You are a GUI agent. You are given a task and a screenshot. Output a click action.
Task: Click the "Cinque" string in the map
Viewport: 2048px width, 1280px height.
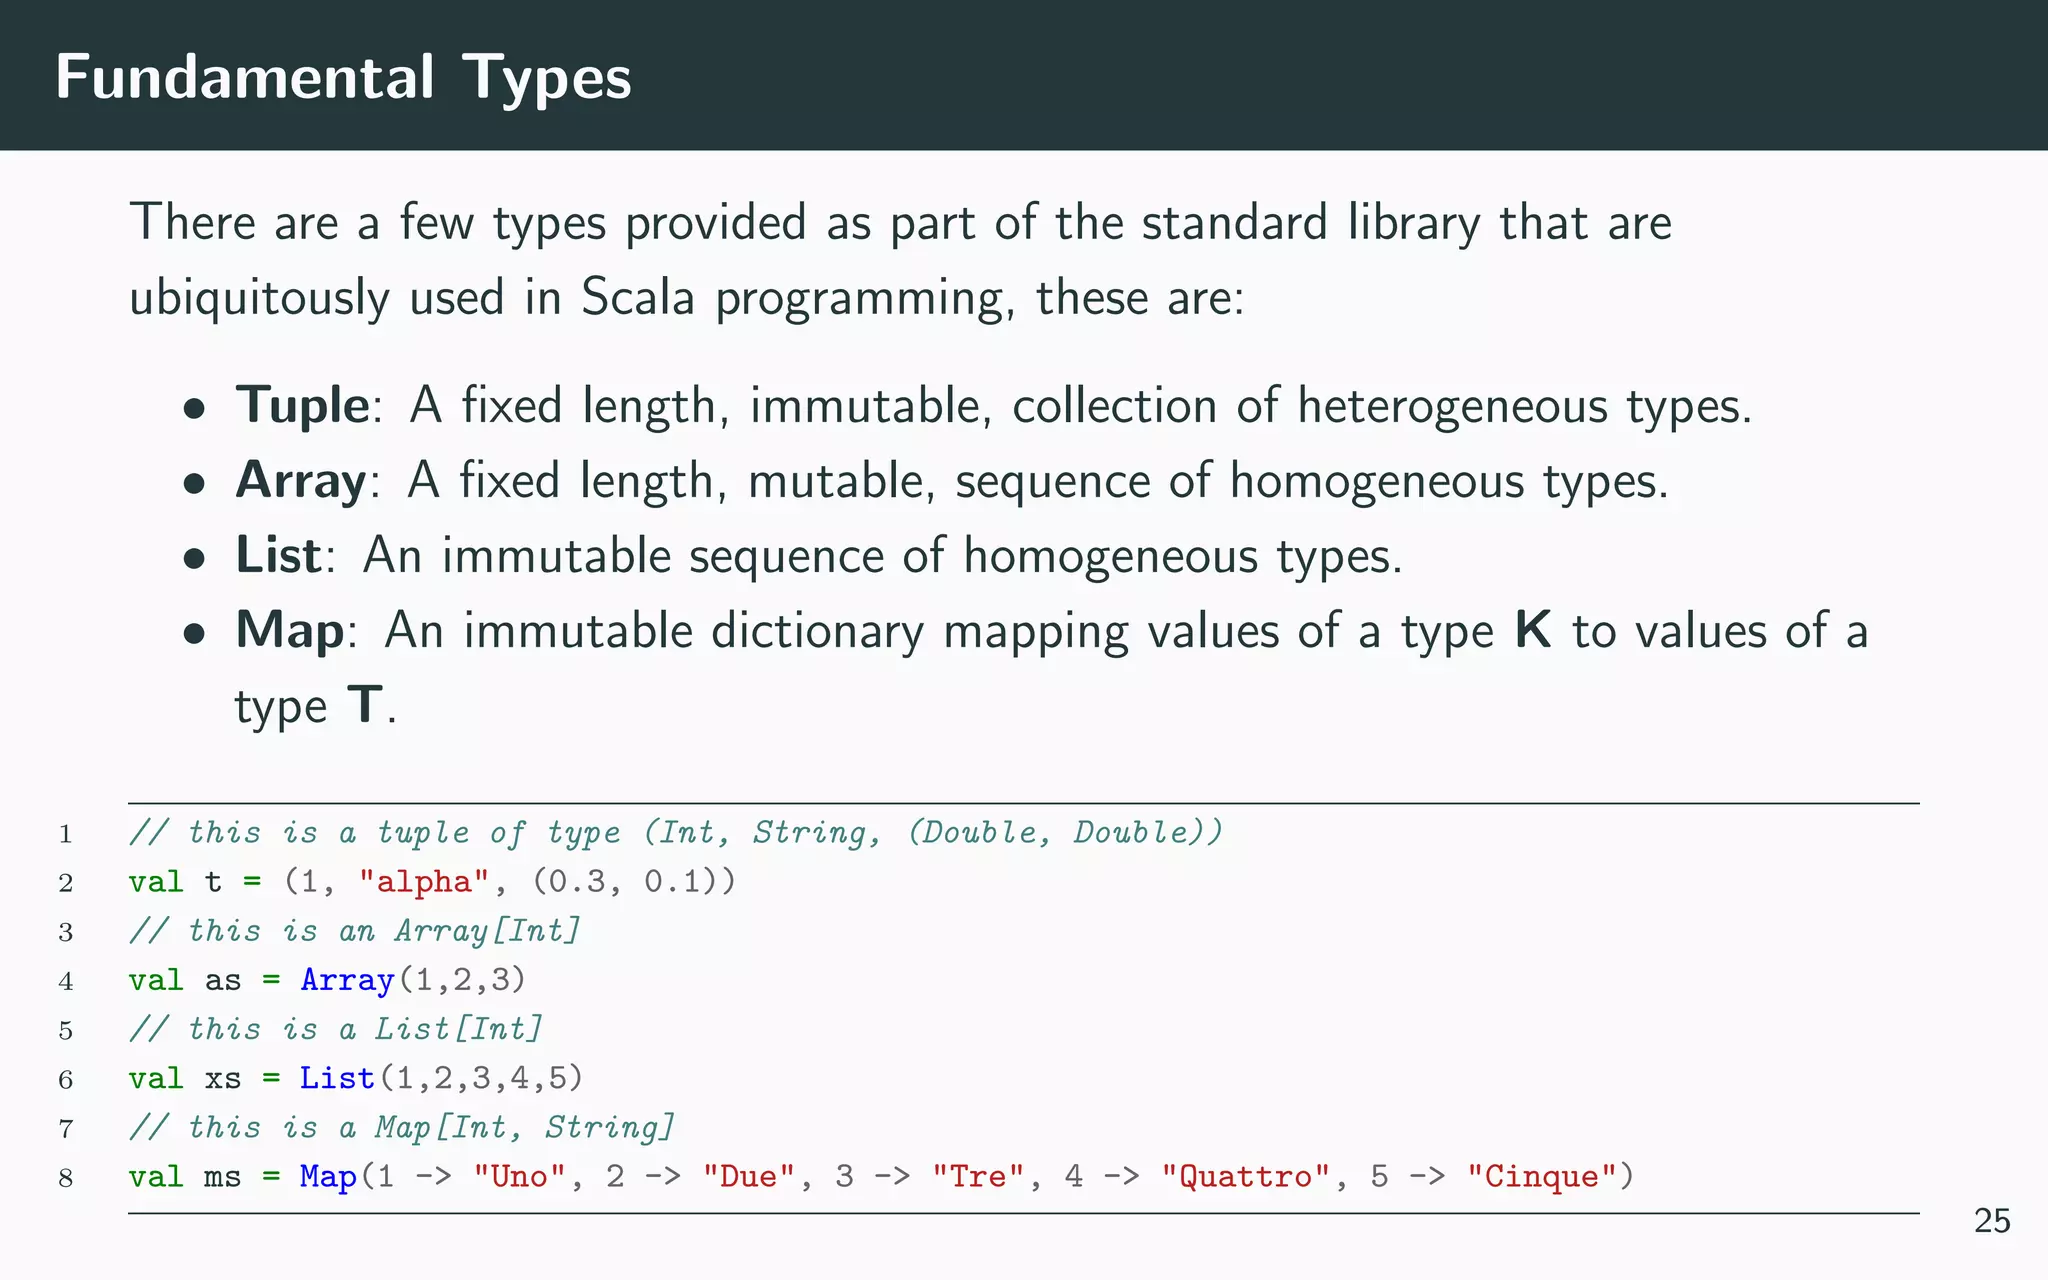coord(1541,1177)
